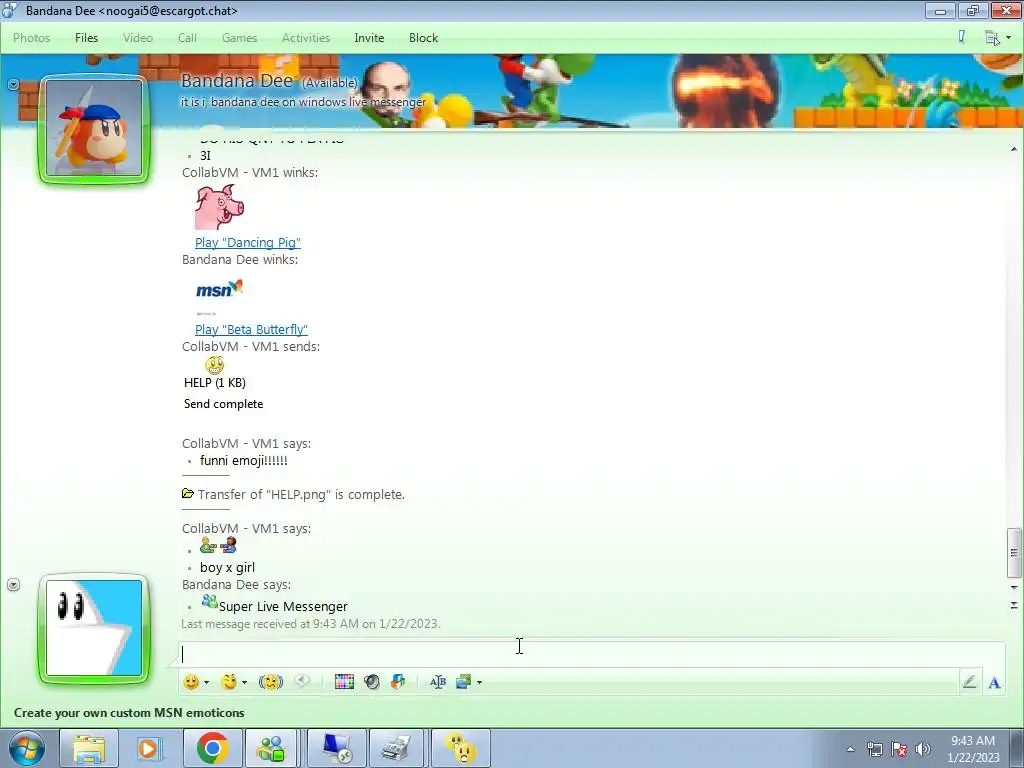Screen dimensions: 1024x768
Task: Switch to handwriting pen mode icon
Action: tap(970, 682)
